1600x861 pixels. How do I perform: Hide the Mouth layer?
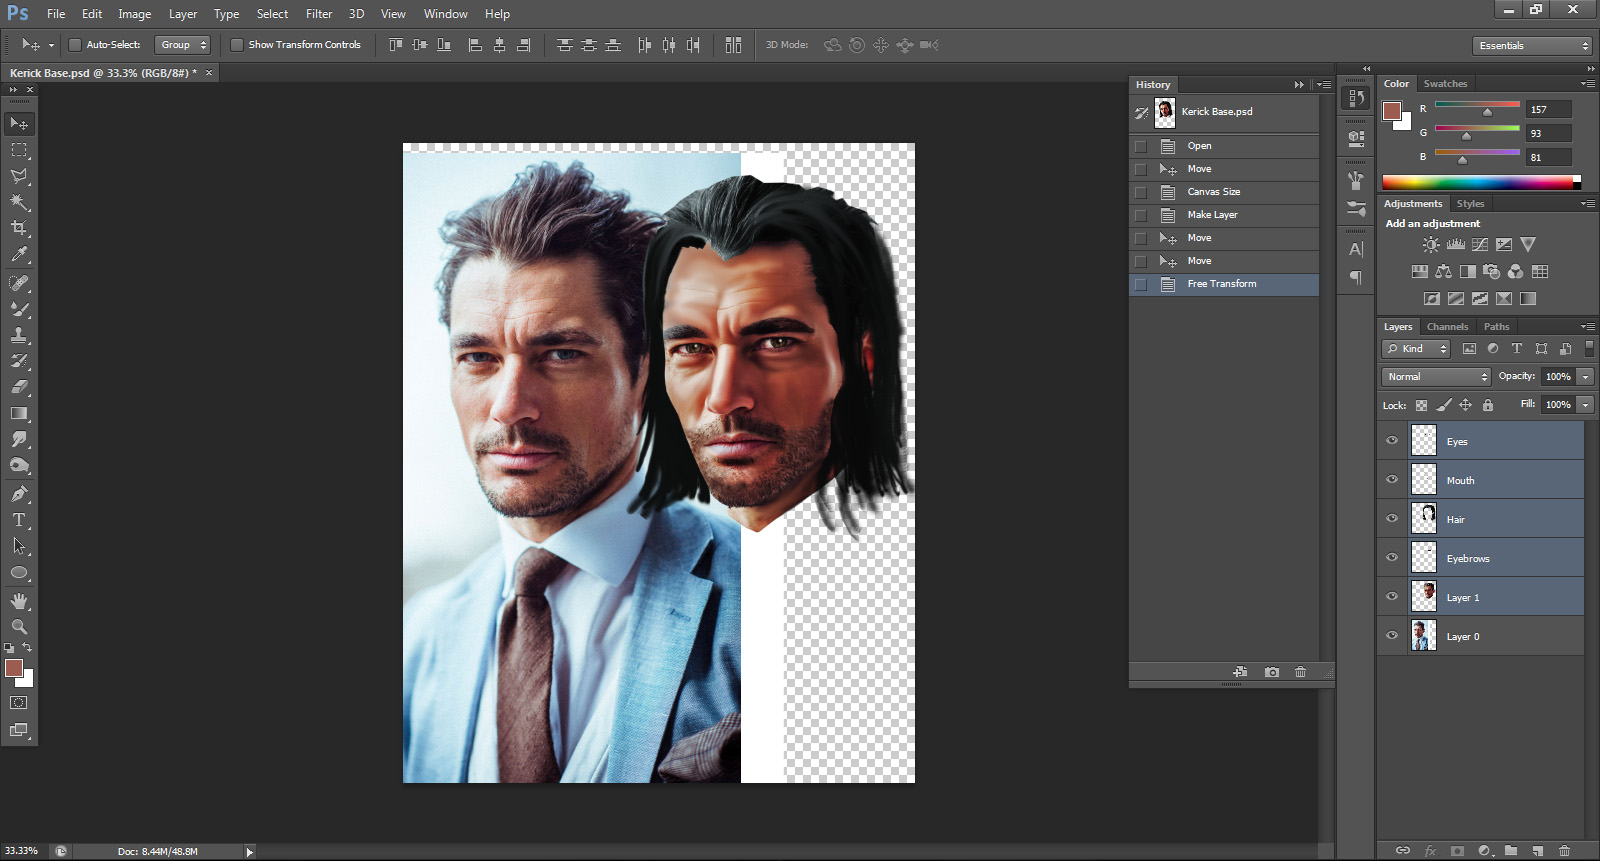coord(1392,480)
